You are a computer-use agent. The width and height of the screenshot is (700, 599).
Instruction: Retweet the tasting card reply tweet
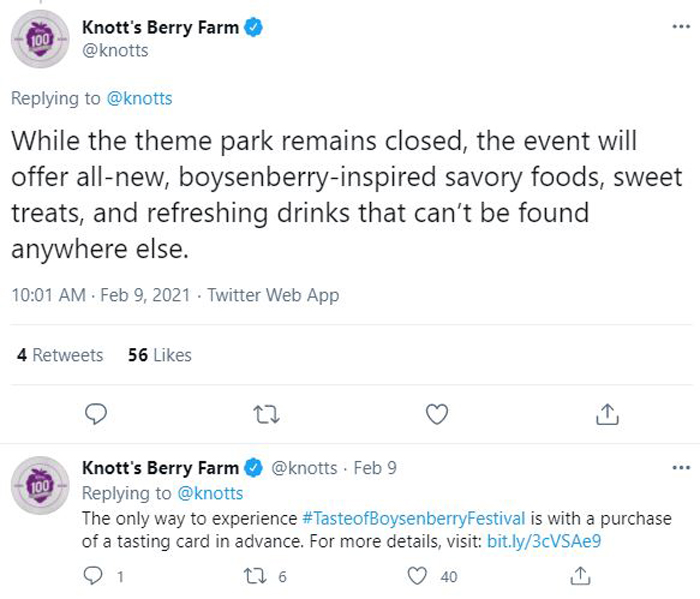(255, 576)
